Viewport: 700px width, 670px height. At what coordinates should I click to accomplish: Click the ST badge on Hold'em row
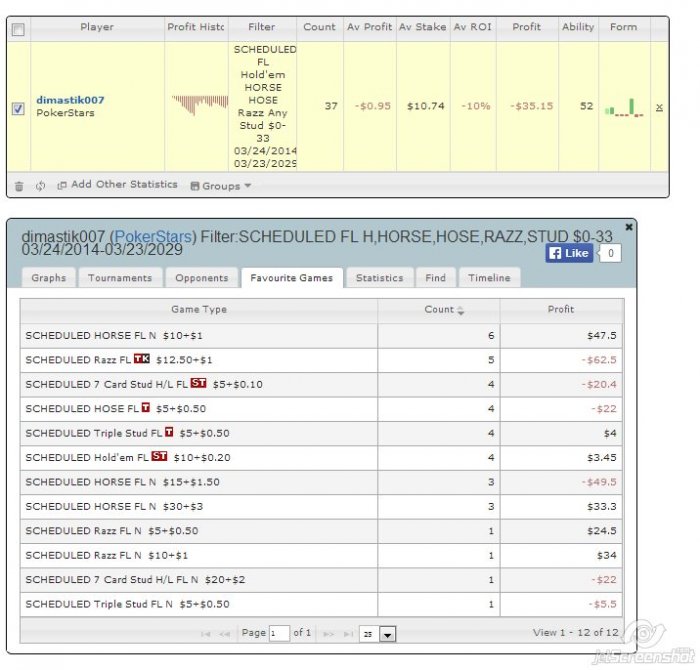tap(159, 456)
